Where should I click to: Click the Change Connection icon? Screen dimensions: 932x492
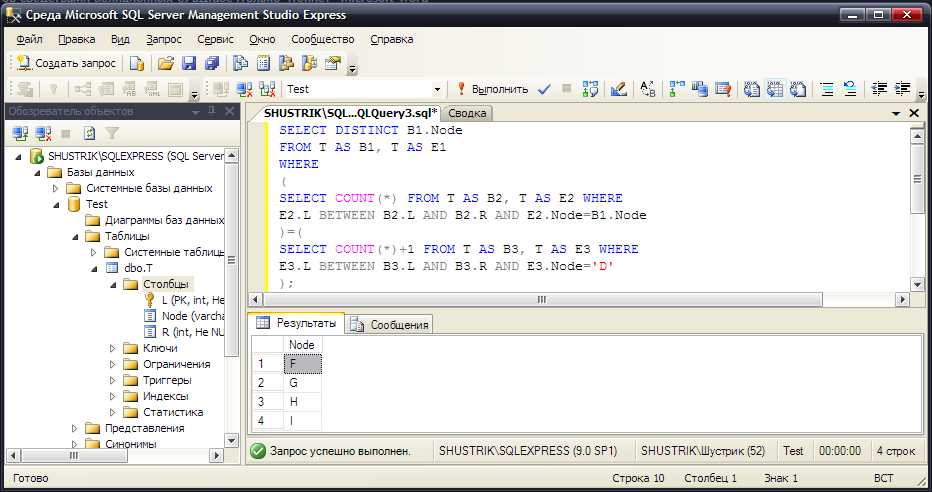pos(267,89)
